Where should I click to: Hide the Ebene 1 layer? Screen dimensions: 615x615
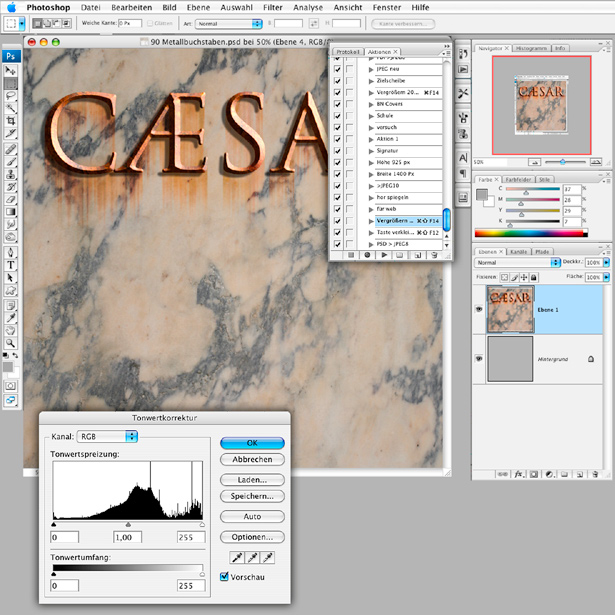(478, 310)
